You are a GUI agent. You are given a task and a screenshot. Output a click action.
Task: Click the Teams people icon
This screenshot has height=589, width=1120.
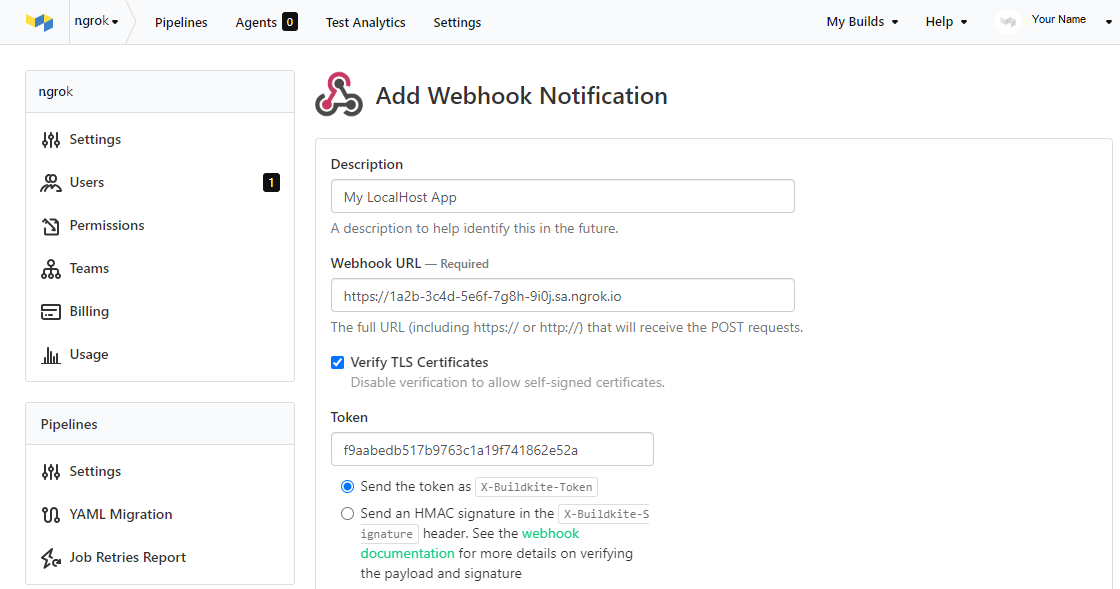pyautogui.click(x=51, y=268)
